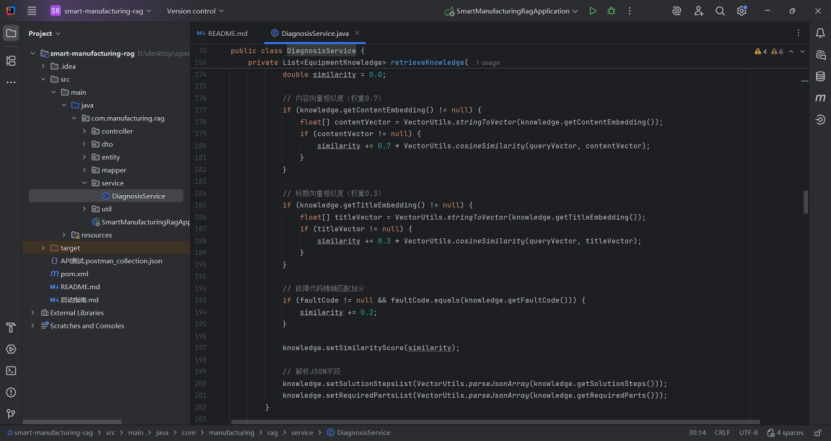
Task: Close DiagnosisService.java tab
Action: [x=357, y=33]
